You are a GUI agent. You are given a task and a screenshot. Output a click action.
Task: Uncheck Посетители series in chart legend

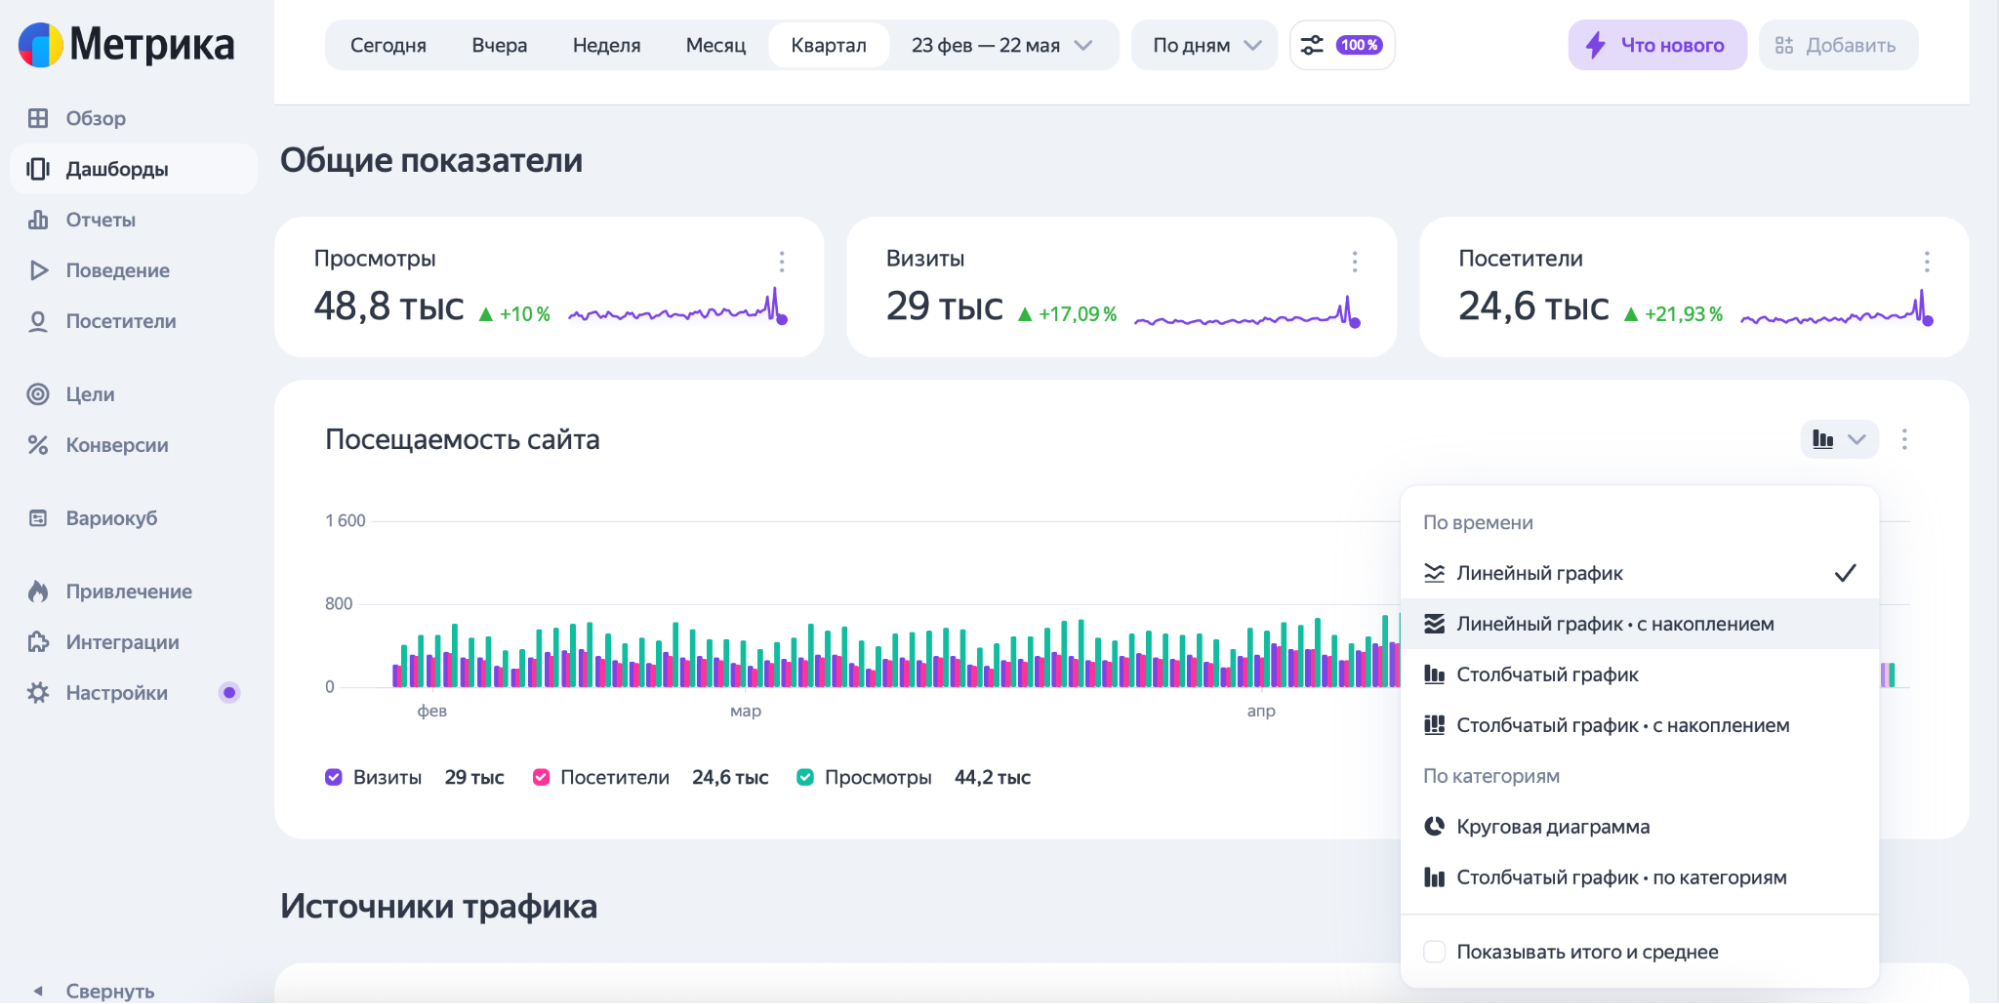click(541, 777)
